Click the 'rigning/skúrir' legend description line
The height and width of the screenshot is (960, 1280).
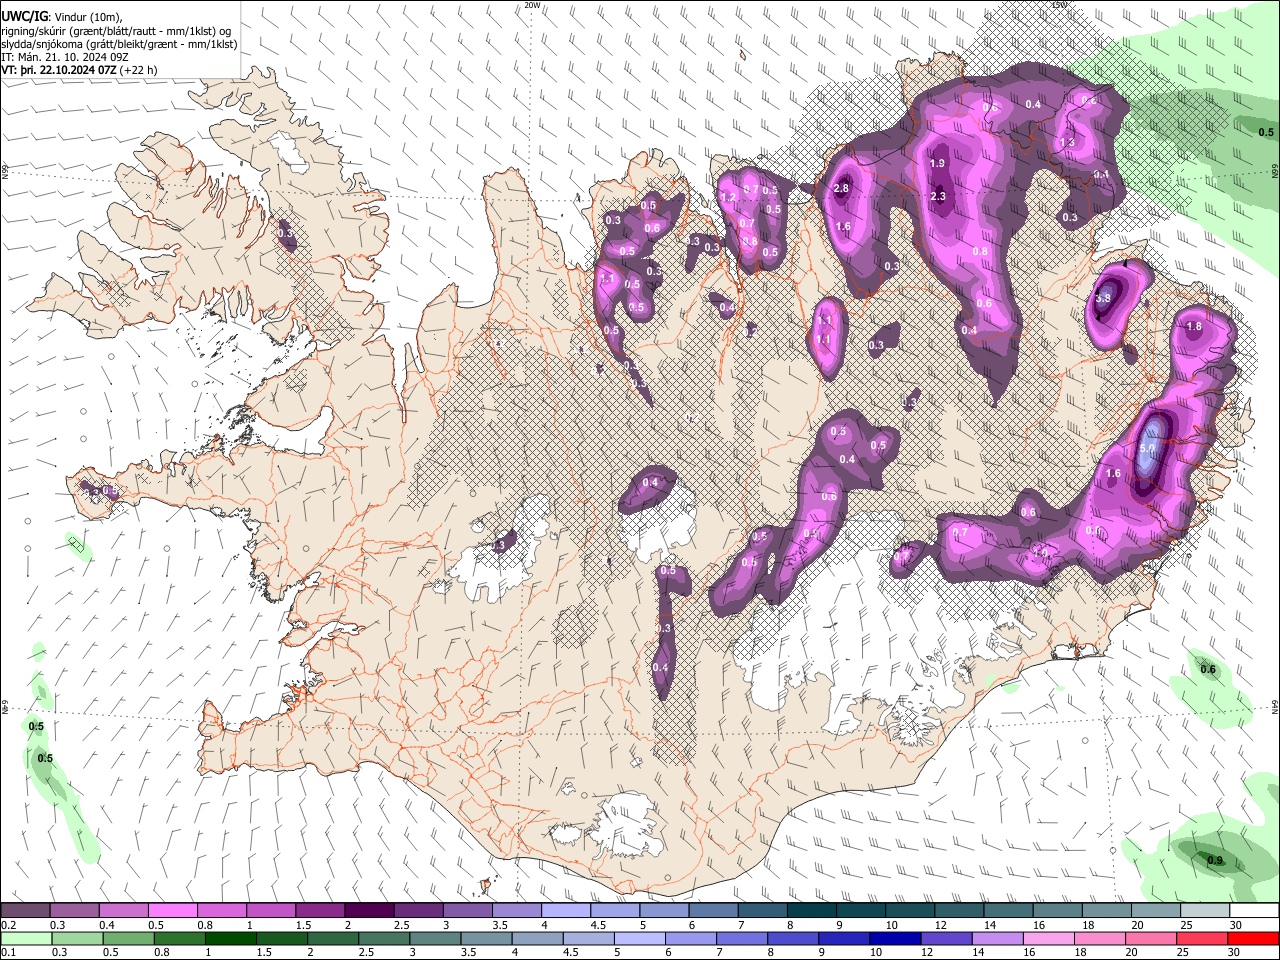point(117,31)
